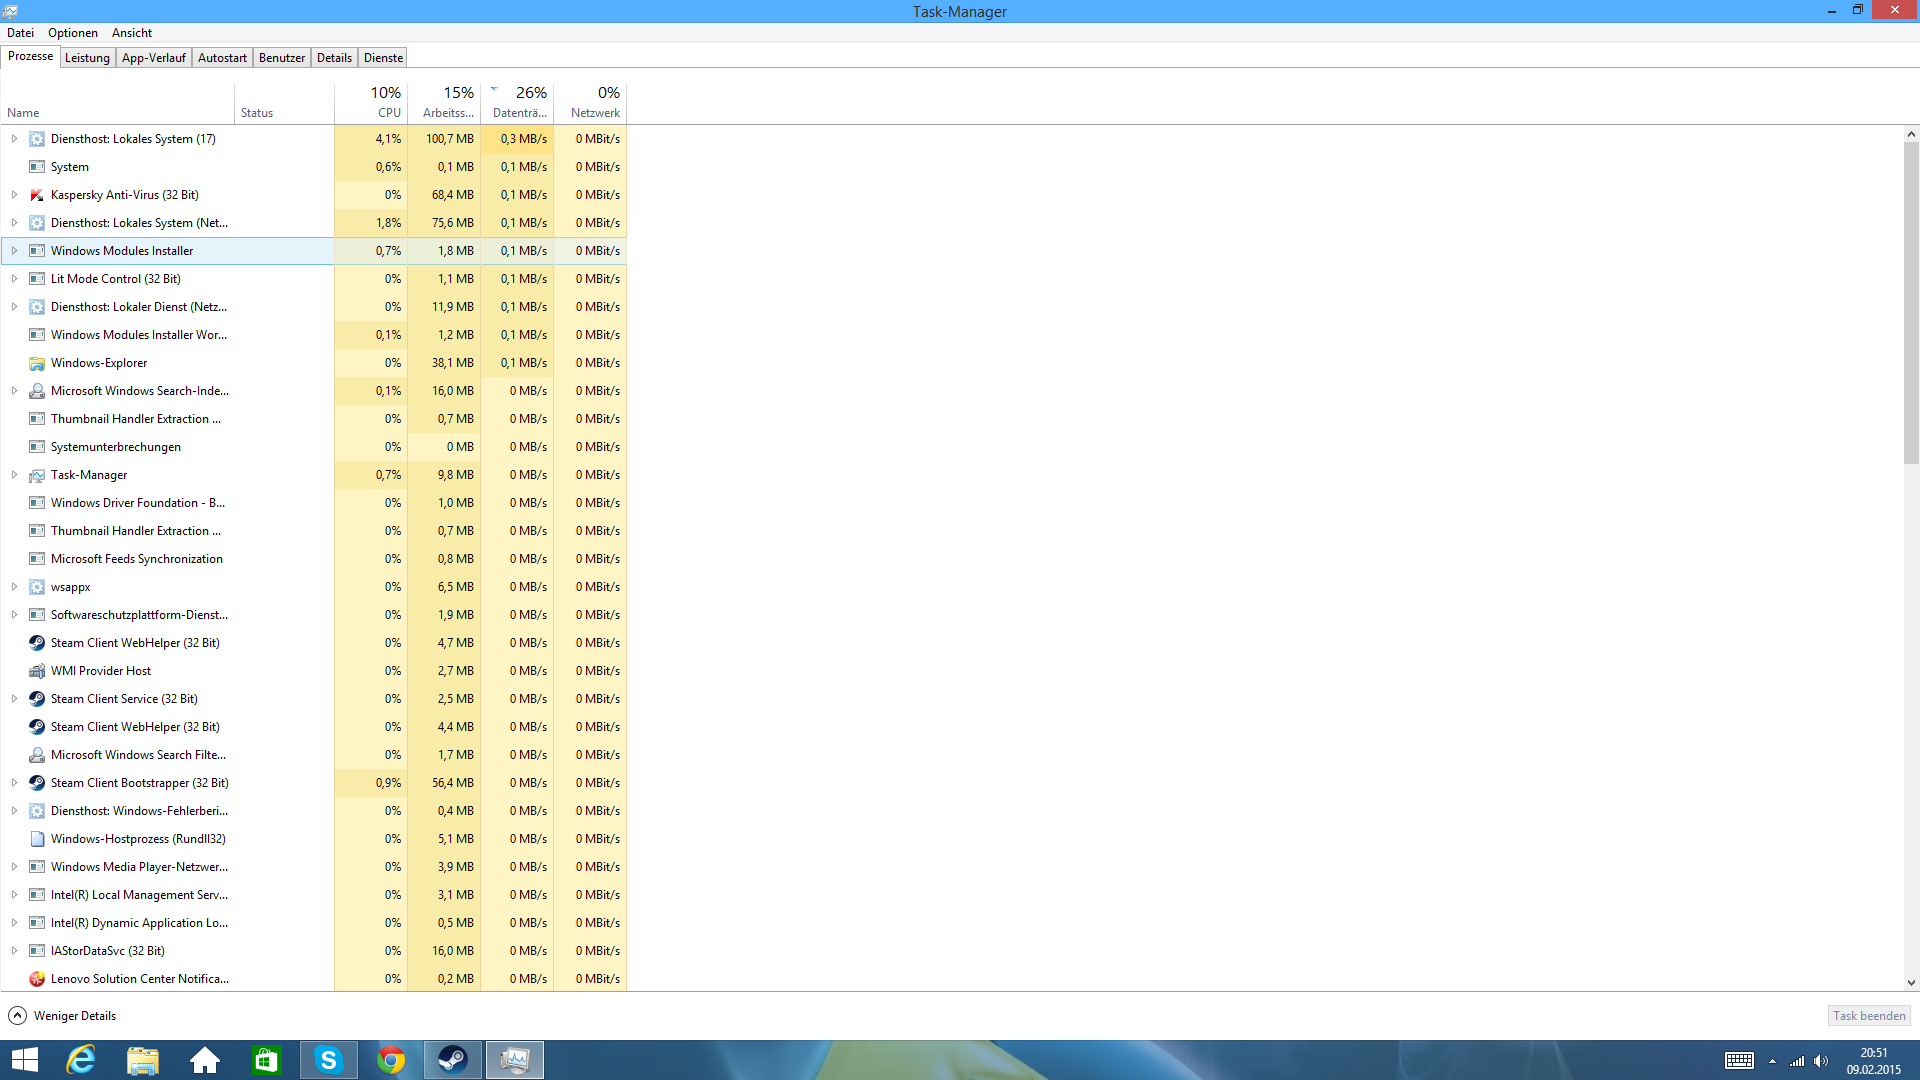Screen dimensions: 1920x1080
Task: Open the Datei menu
Action: [20, 33]
